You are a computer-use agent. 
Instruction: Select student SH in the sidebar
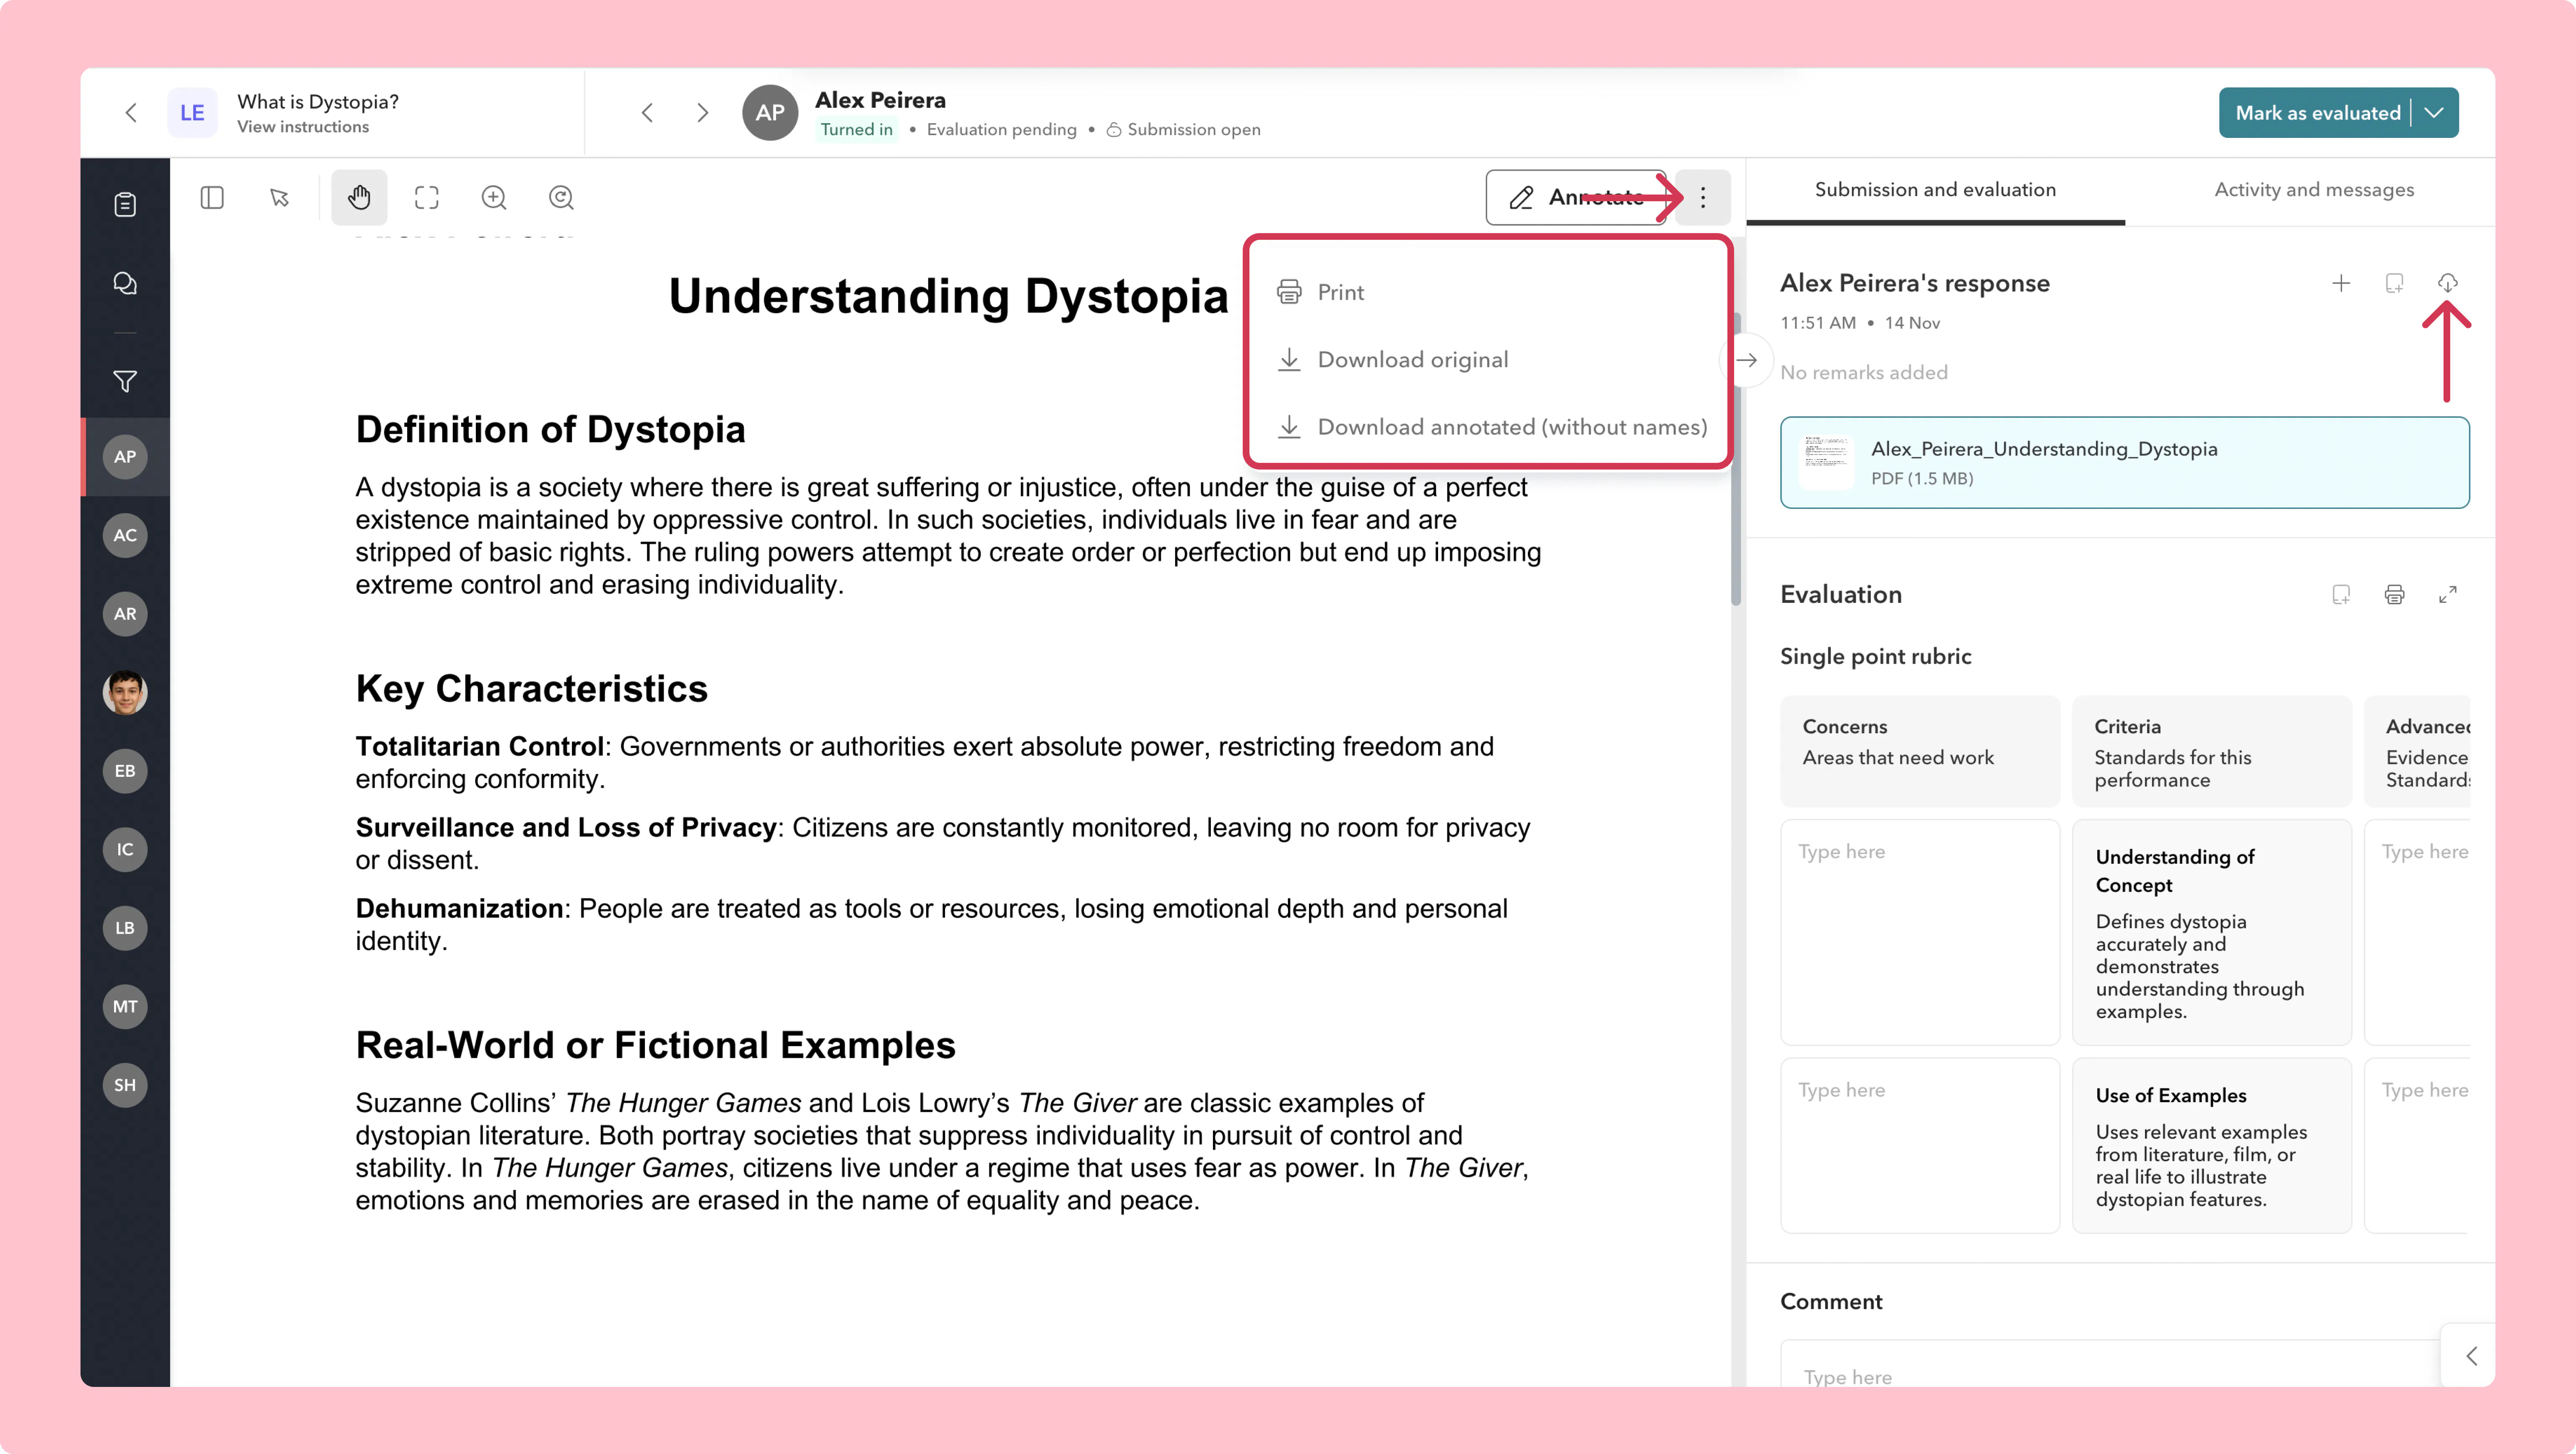[125, 1085]
